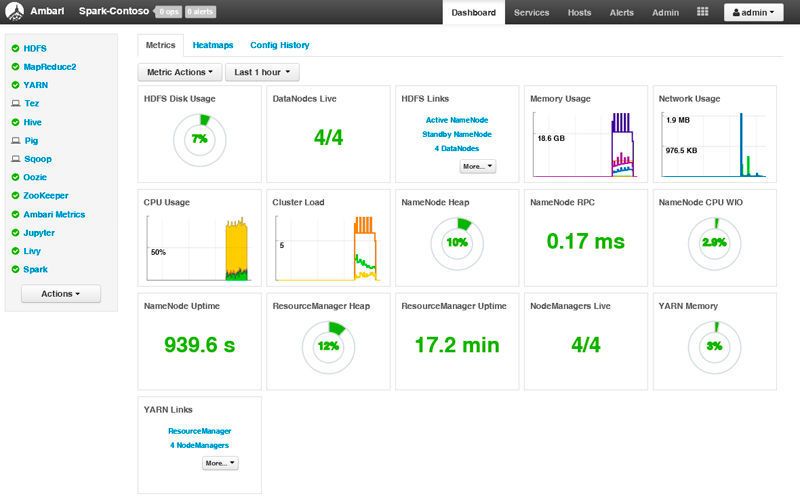Viewport: 800px width, 498px height.
Task: Click the Ambari logo icon
Action: tap(14, 11)
